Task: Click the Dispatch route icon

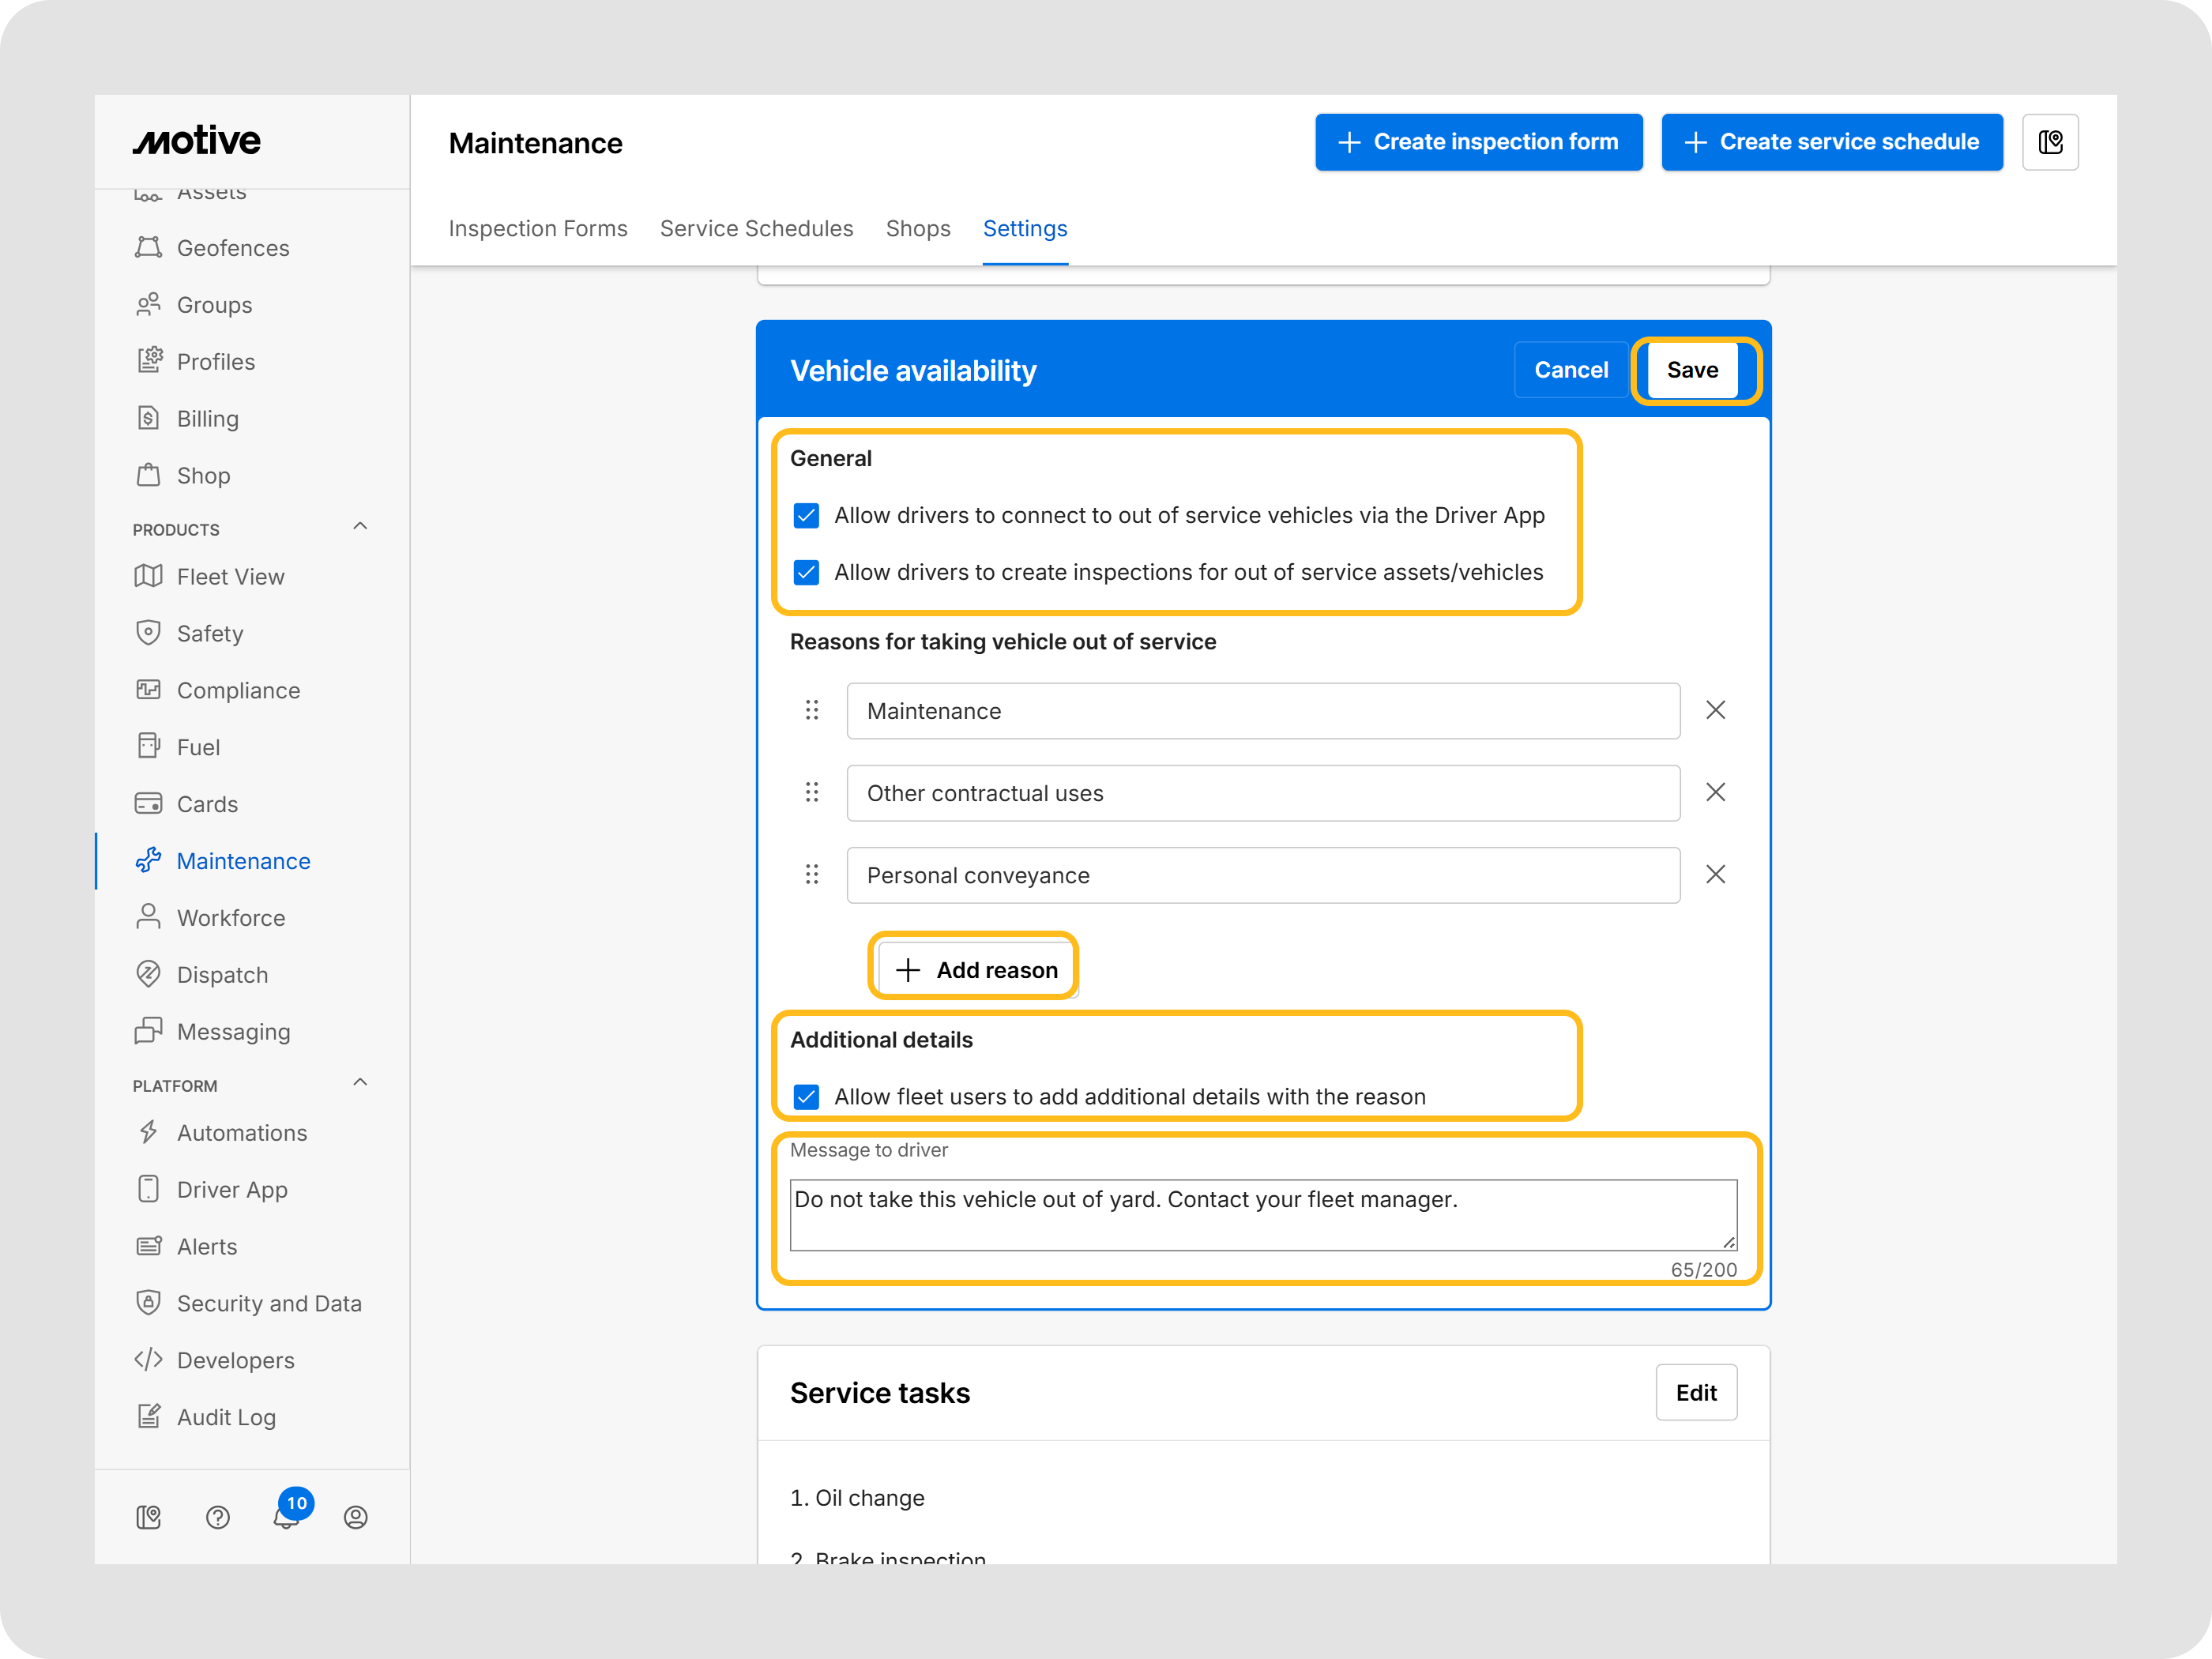Action: pos(148,974)
